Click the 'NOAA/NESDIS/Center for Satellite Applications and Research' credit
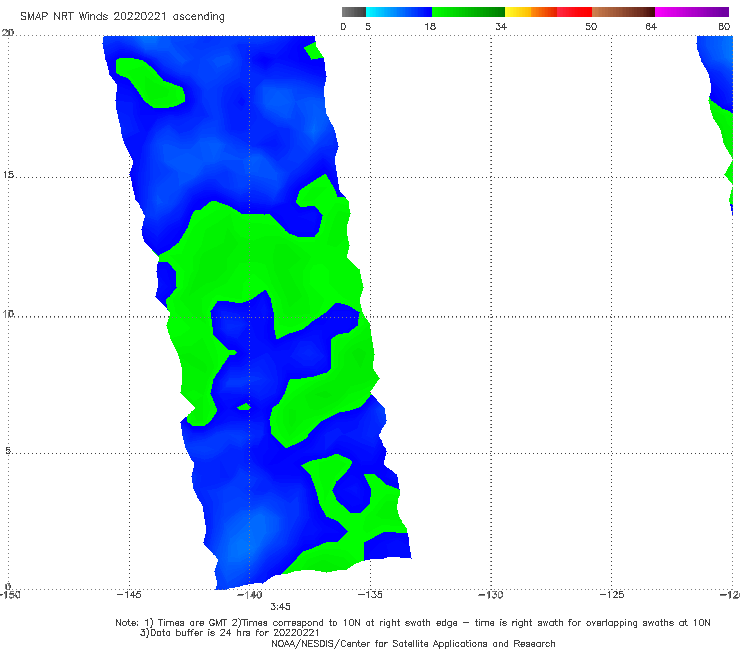This screenshot has width=740, height=650. (413, 644)
